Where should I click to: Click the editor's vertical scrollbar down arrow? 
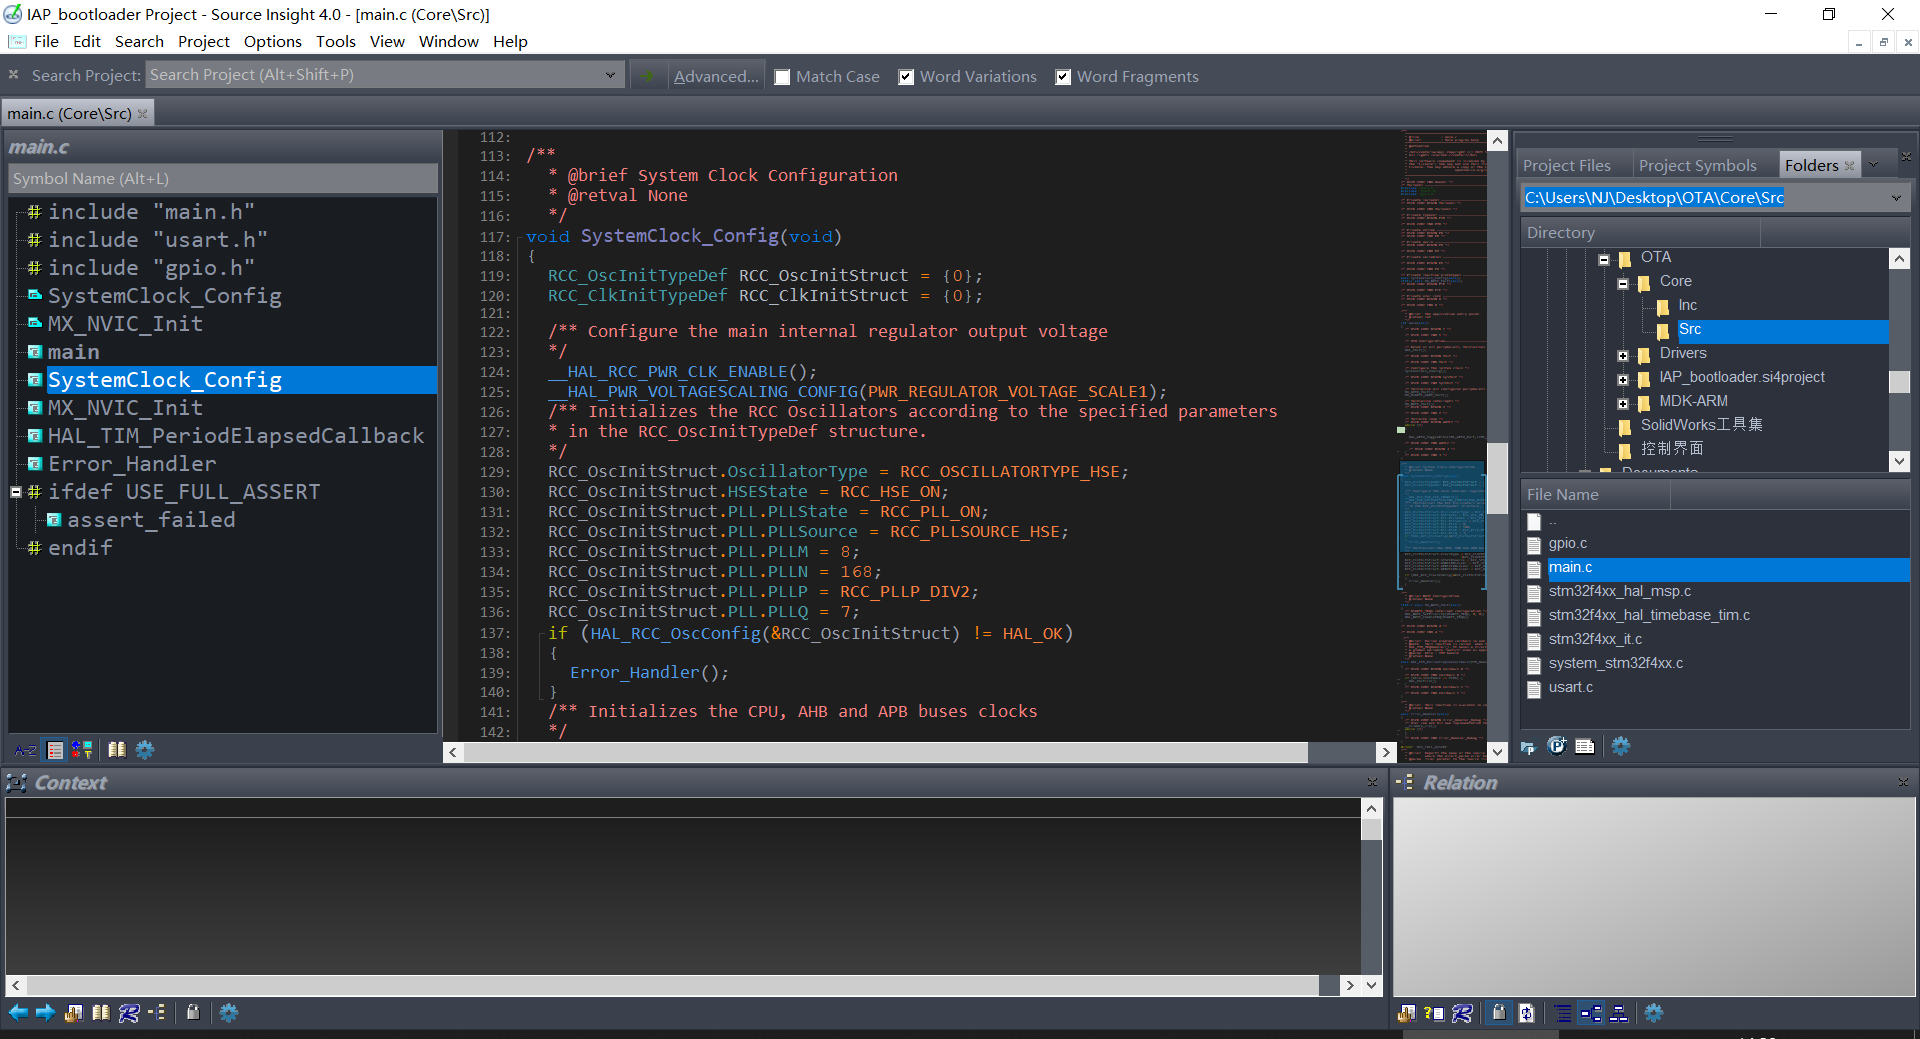[1497, 750]
